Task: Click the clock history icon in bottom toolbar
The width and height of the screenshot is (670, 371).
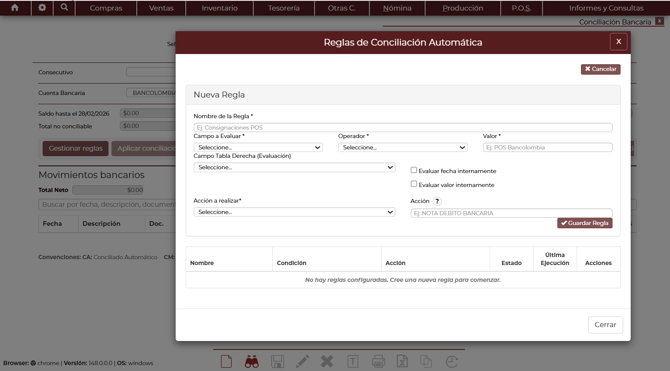Action: (x=452, y=362)
